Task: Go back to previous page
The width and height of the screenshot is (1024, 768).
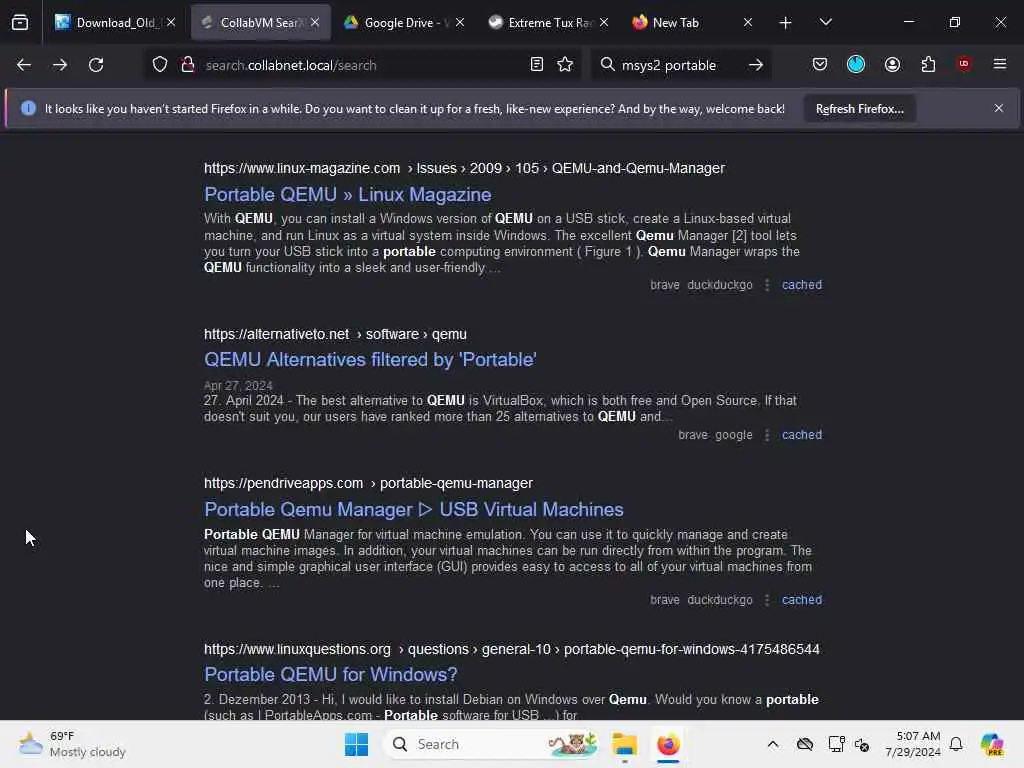Action: (24, 65)
